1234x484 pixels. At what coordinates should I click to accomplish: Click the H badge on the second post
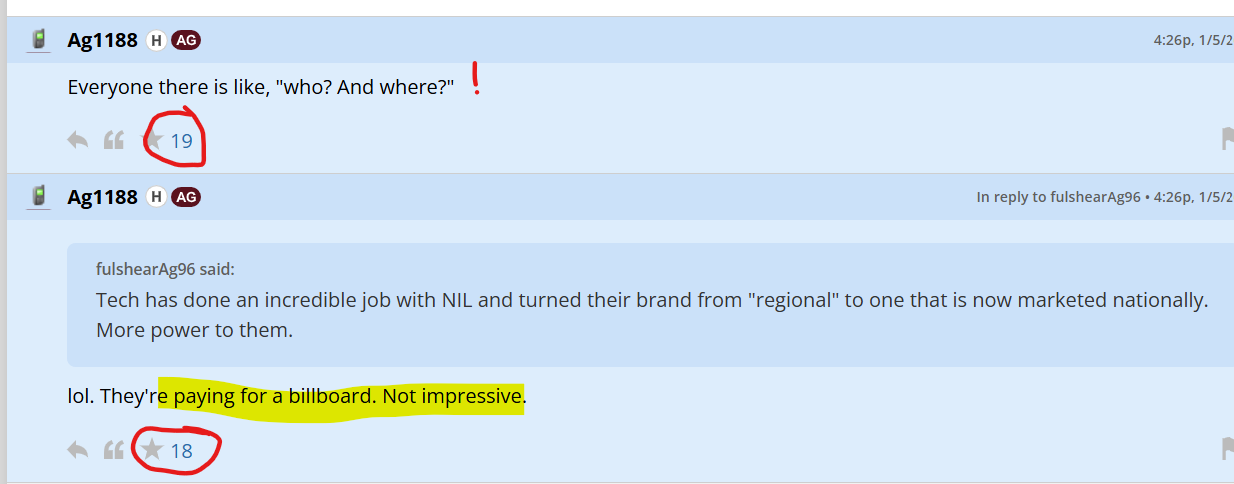(x=156, y=197)
